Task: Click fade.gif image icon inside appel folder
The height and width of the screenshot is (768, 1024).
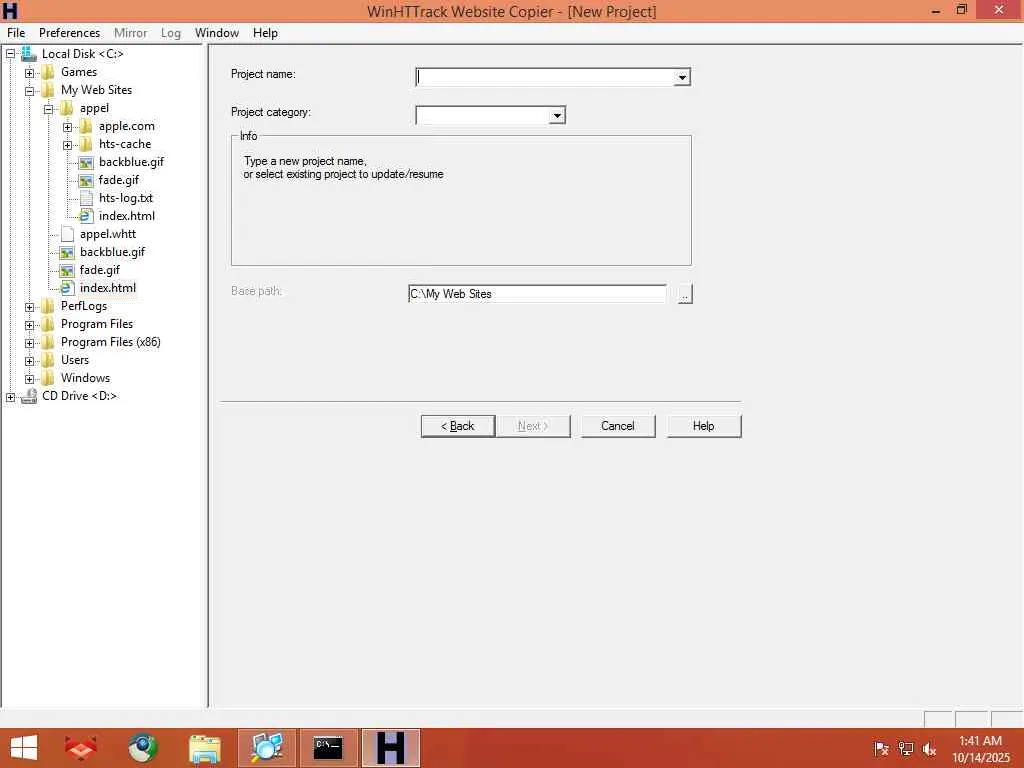Action: point(86,180)
